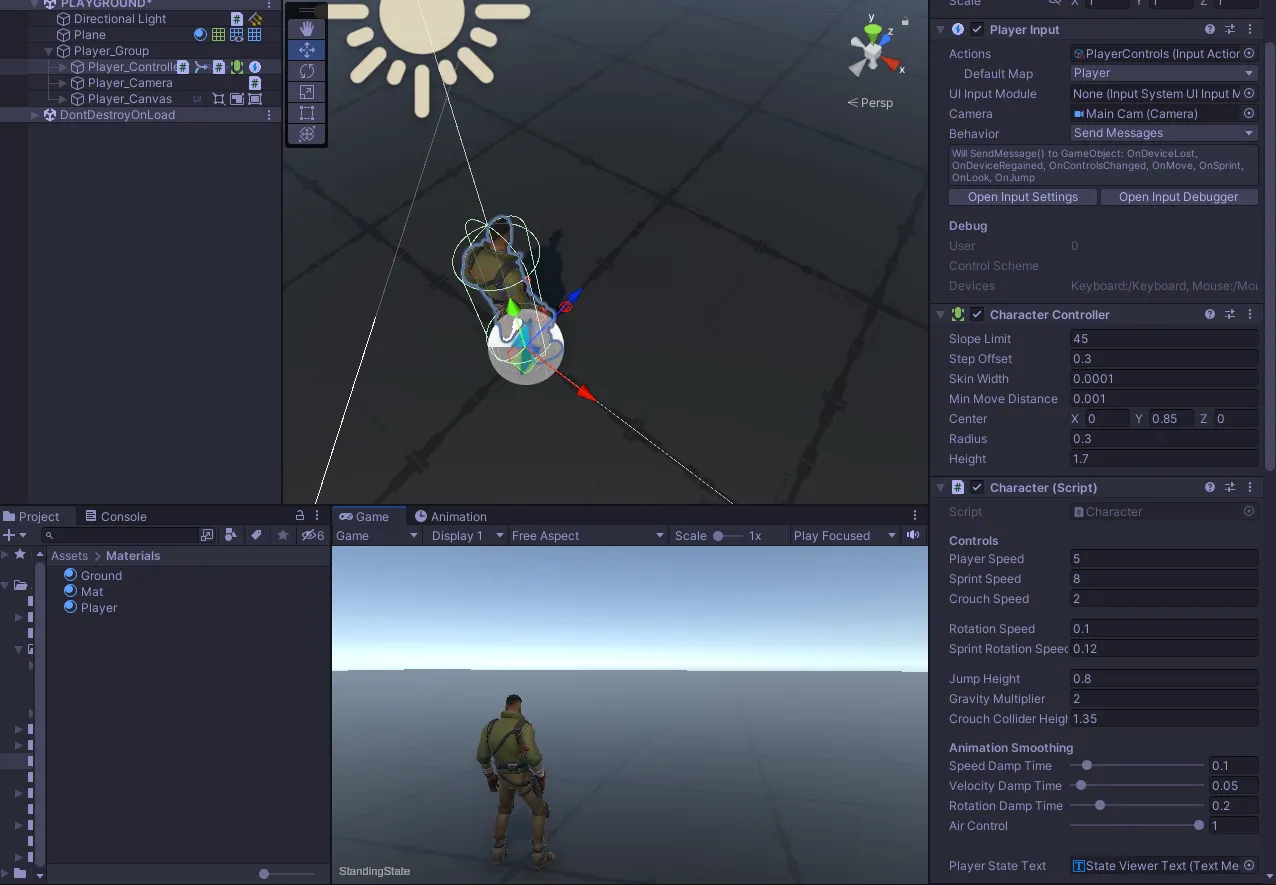1276x885 pixels.
Task: Open the Play Focused dropdown
Action: tap(845, 535)
